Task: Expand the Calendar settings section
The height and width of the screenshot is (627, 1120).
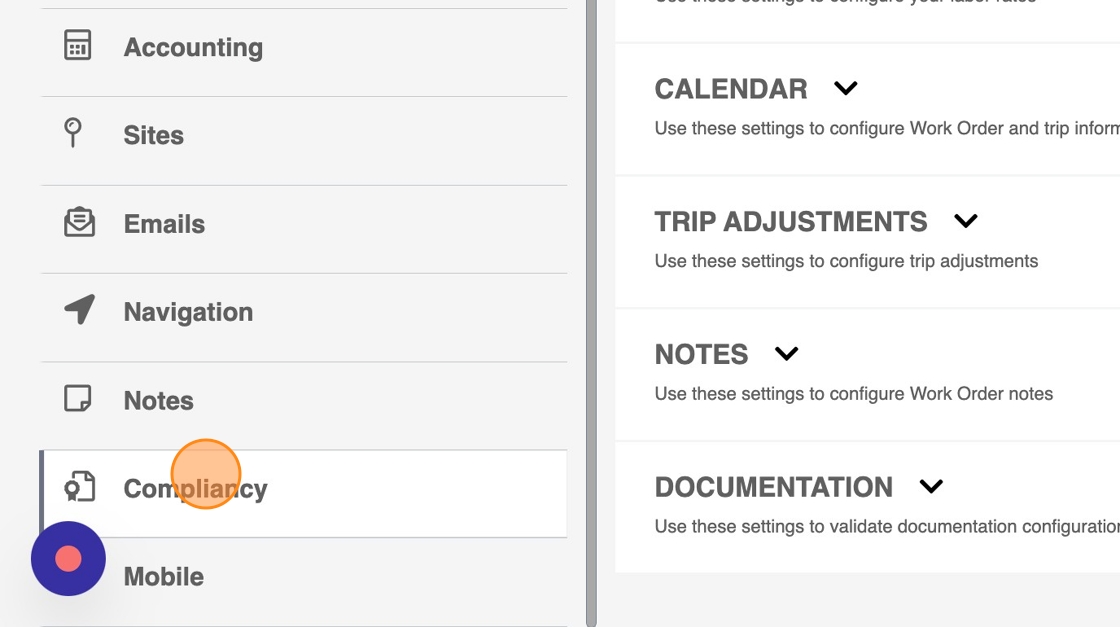Action: point(846,89)
